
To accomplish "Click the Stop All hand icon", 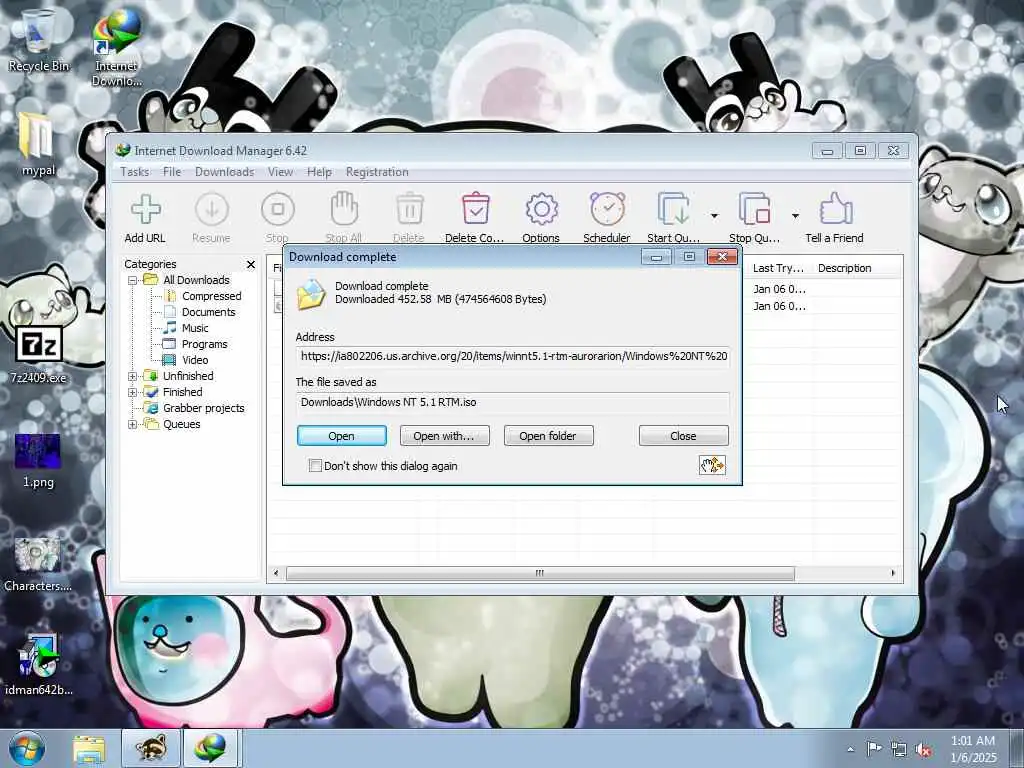I will pyautogui.click(x=344, y=209).
